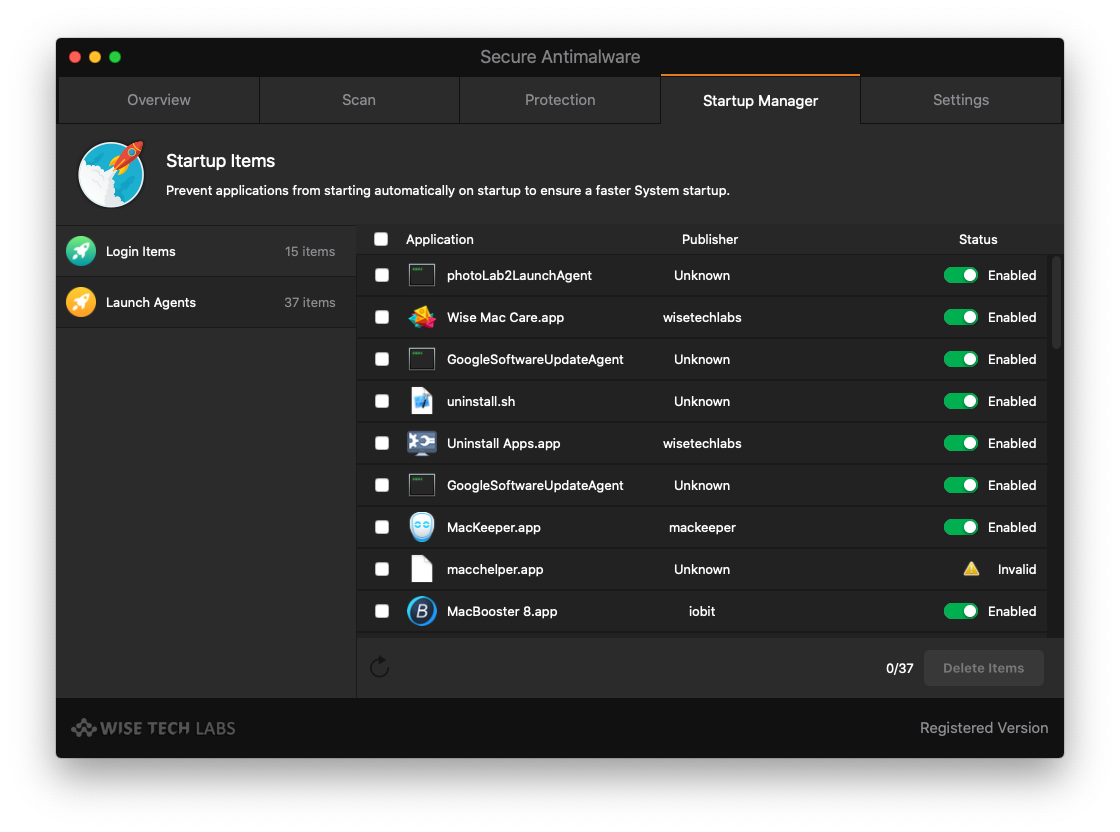Click the startup list vertical scrollbar
This screenshot has height=832, width=1120.
[x=1056, y=304]
